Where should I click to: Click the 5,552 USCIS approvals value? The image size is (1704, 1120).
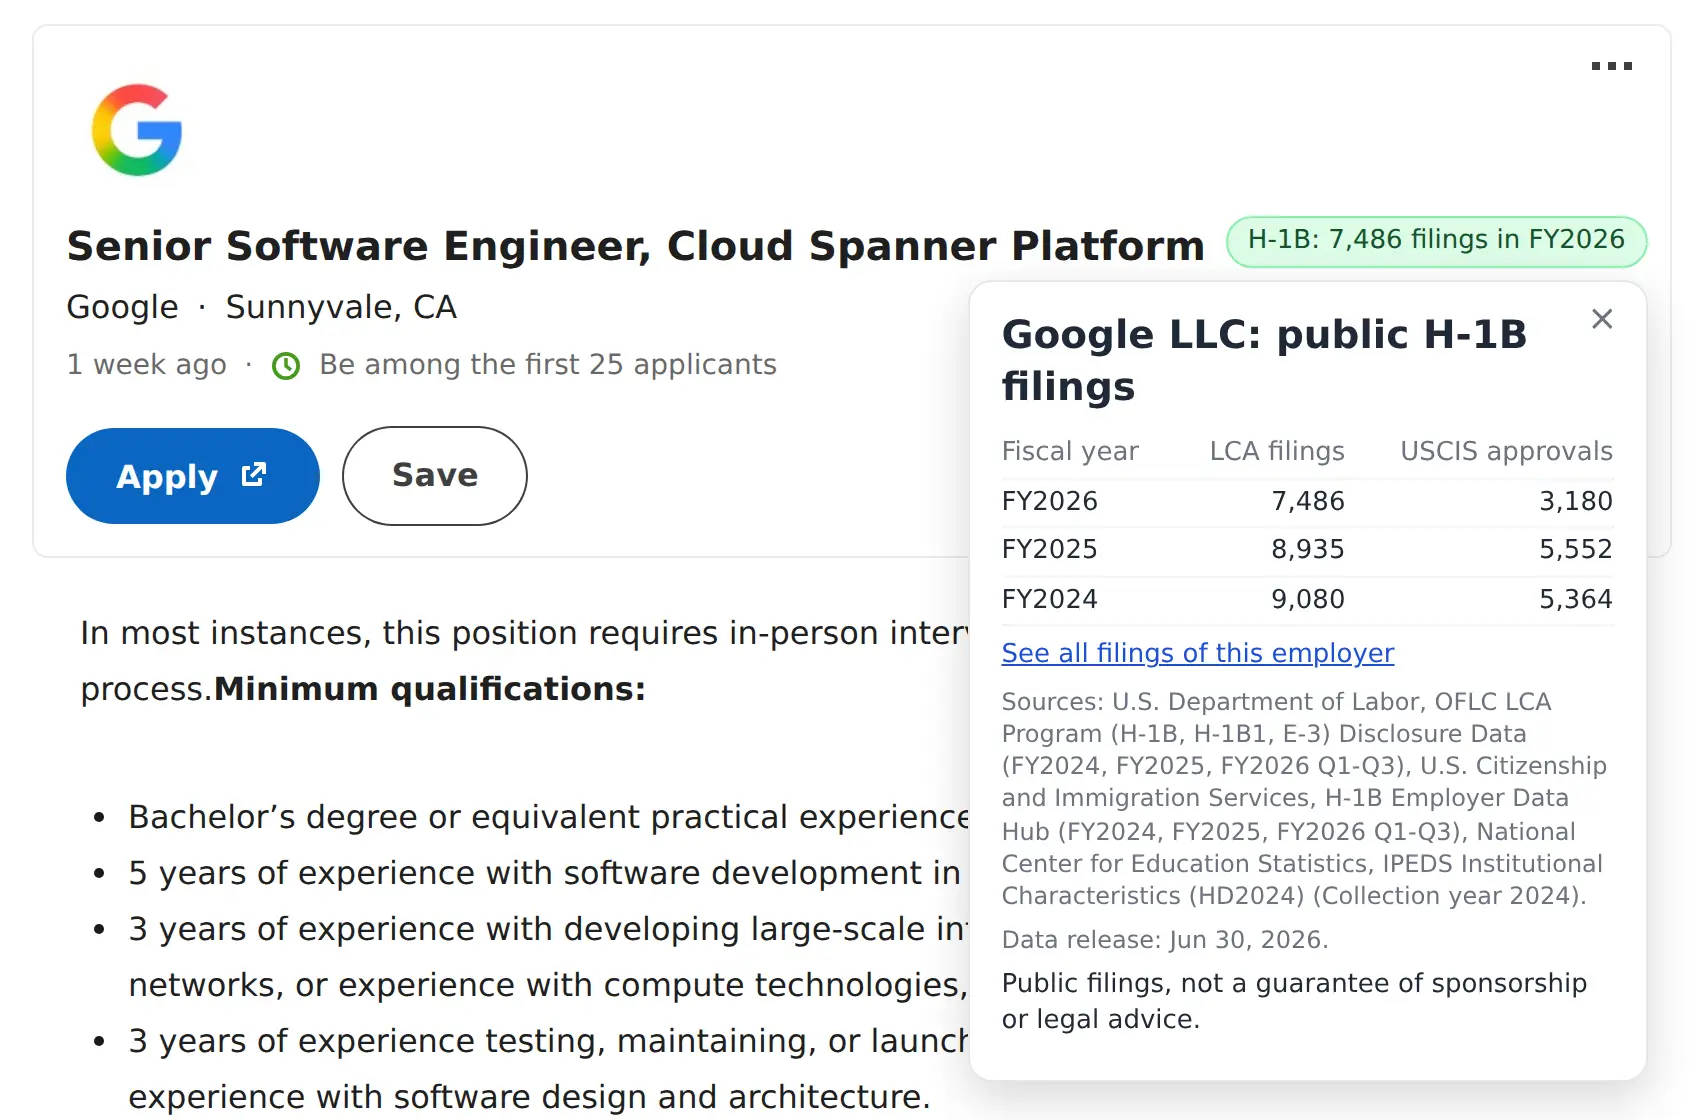click(1576, 549)
